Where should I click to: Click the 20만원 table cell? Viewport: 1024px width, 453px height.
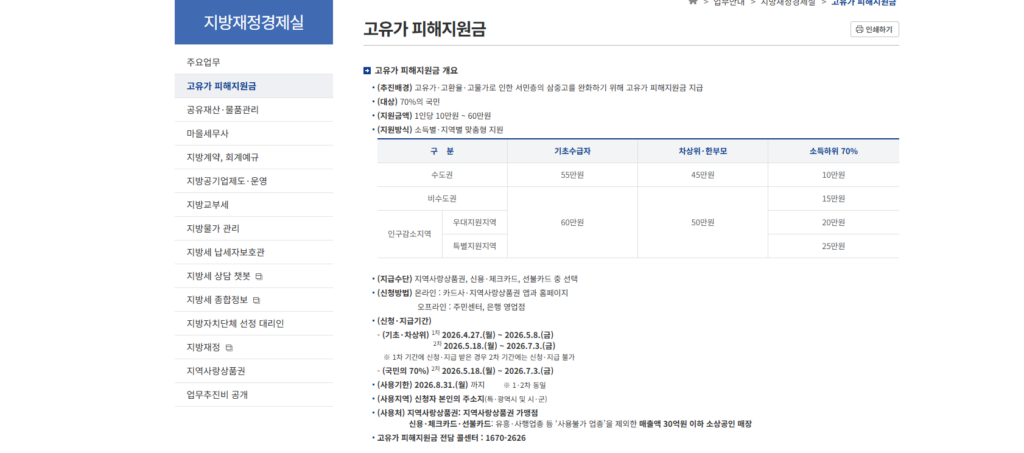click(833, 223)
